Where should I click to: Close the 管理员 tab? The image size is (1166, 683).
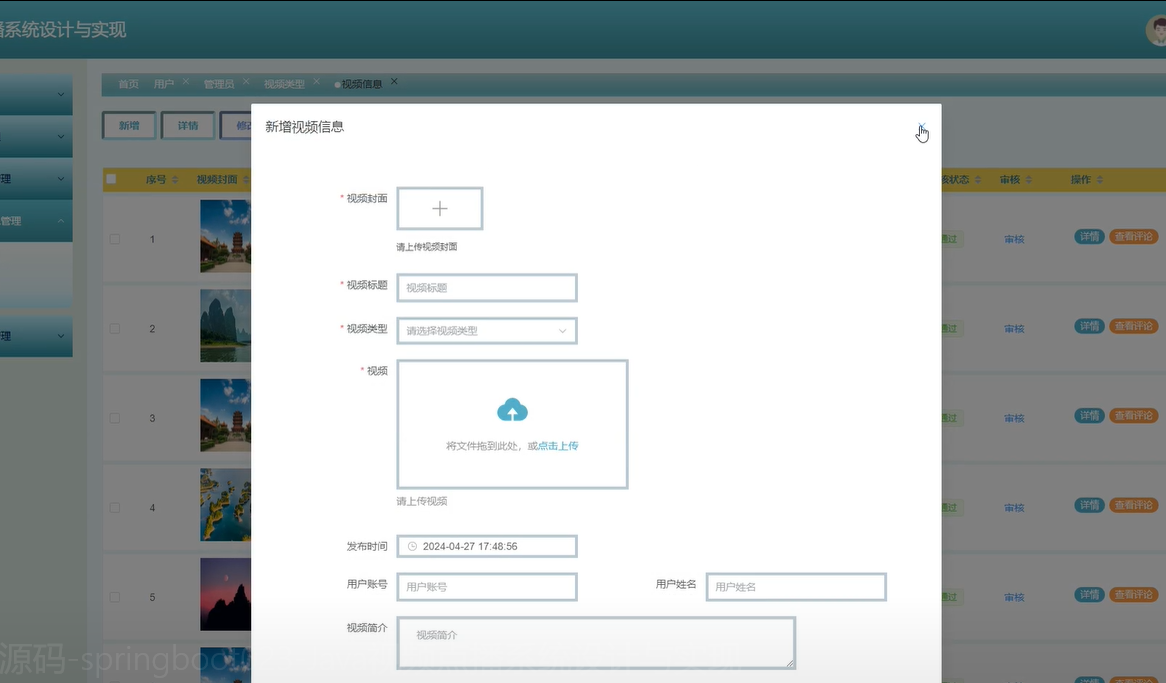click(x=246, y=81)
